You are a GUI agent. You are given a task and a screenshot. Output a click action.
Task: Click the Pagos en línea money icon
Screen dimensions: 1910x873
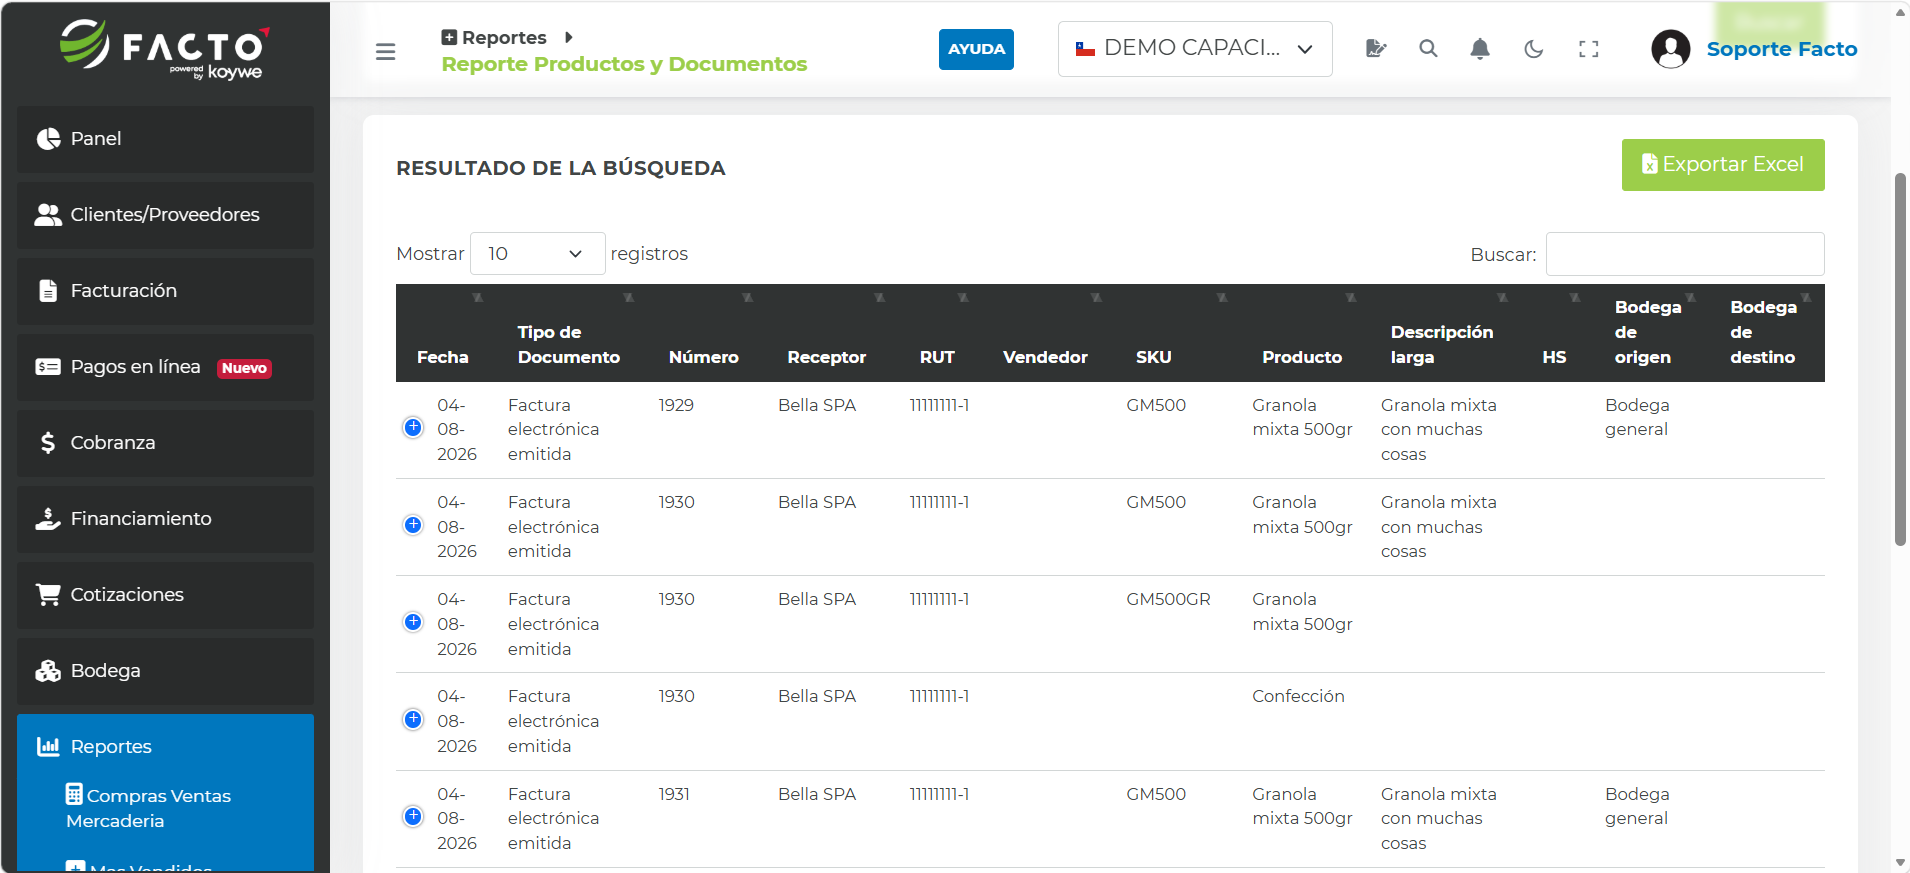tap(48, 367)
